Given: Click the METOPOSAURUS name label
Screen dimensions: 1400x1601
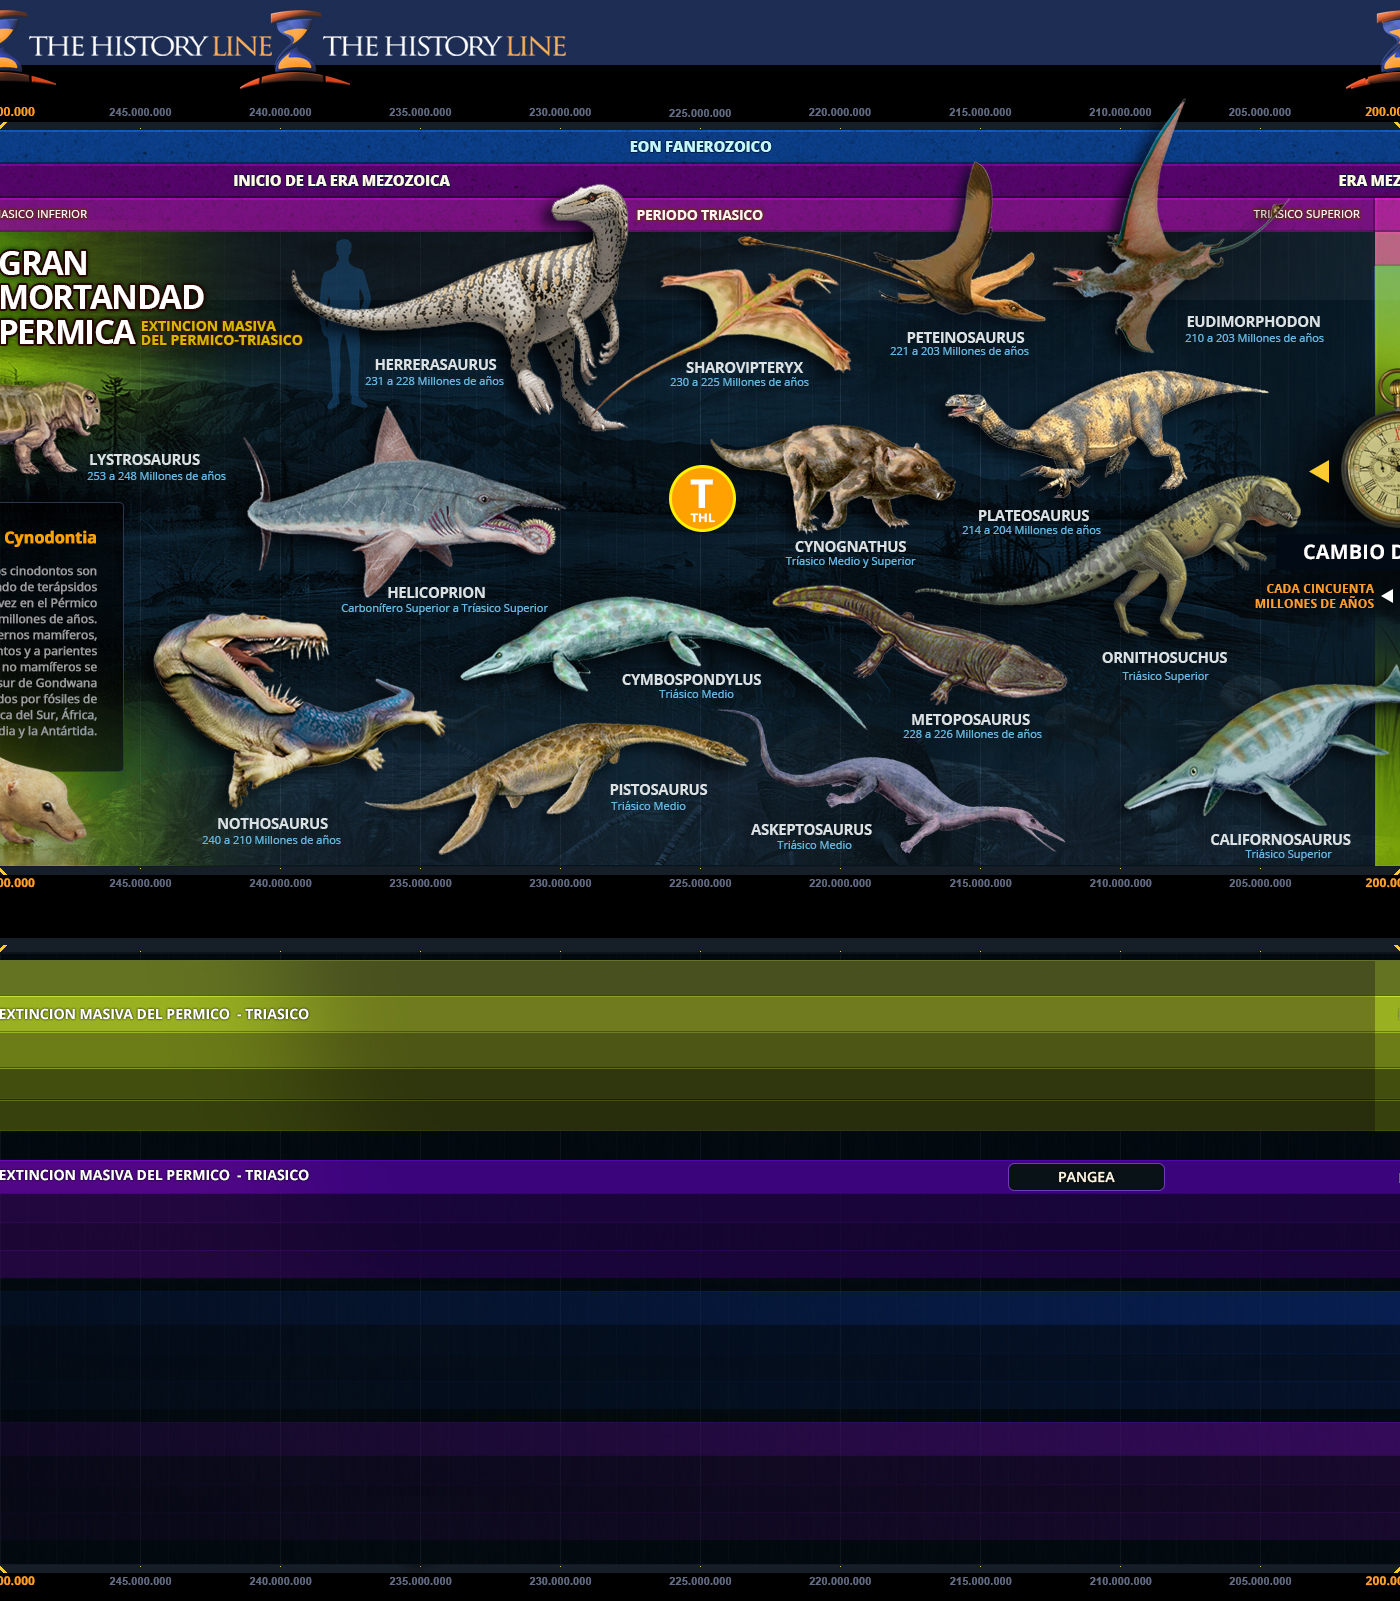Looking at the screenshot, I should pos(970,720).
